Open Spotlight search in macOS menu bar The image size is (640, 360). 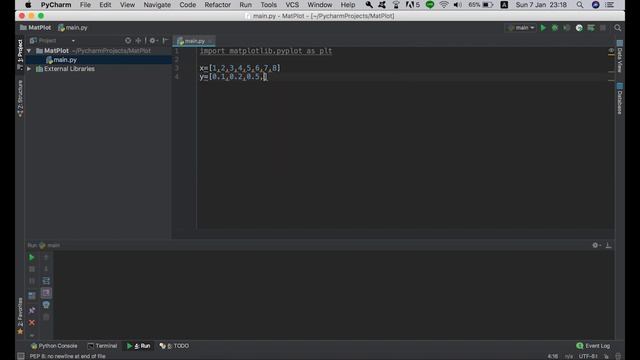(x=580, y=5)
